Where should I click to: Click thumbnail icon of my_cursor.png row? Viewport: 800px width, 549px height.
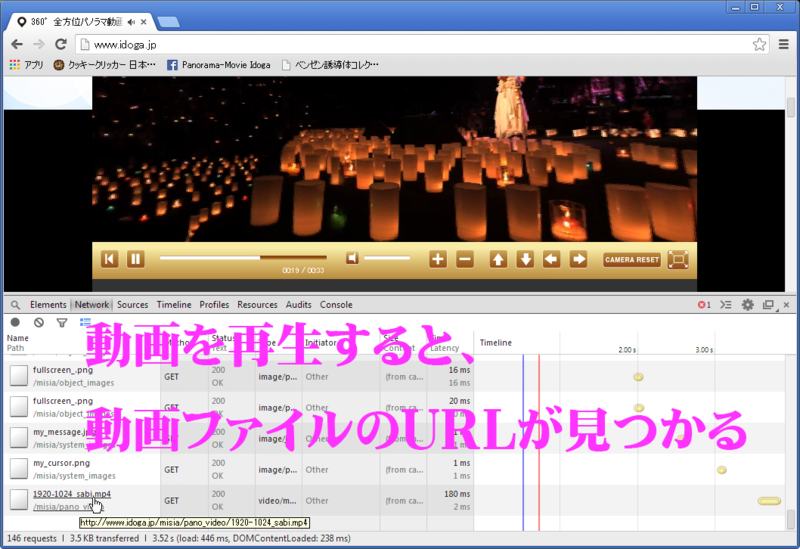19,468
